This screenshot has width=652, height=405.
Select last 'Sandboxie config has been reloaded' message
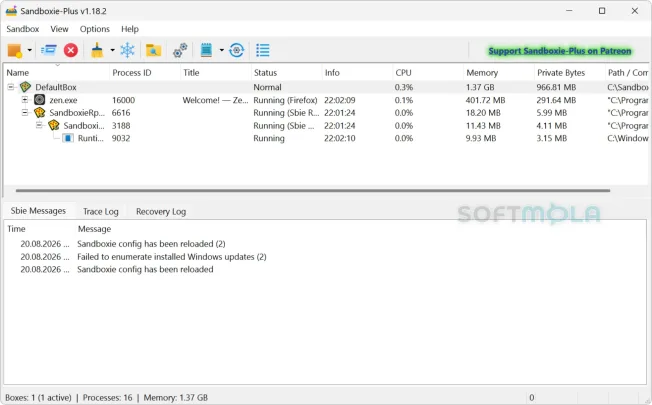click(x=145, y=269)
